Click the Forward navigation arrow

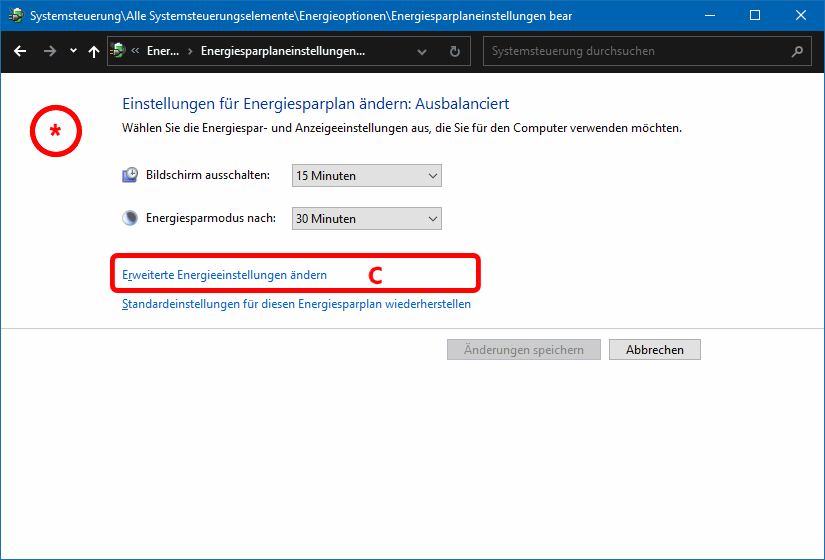pos(49,51)
